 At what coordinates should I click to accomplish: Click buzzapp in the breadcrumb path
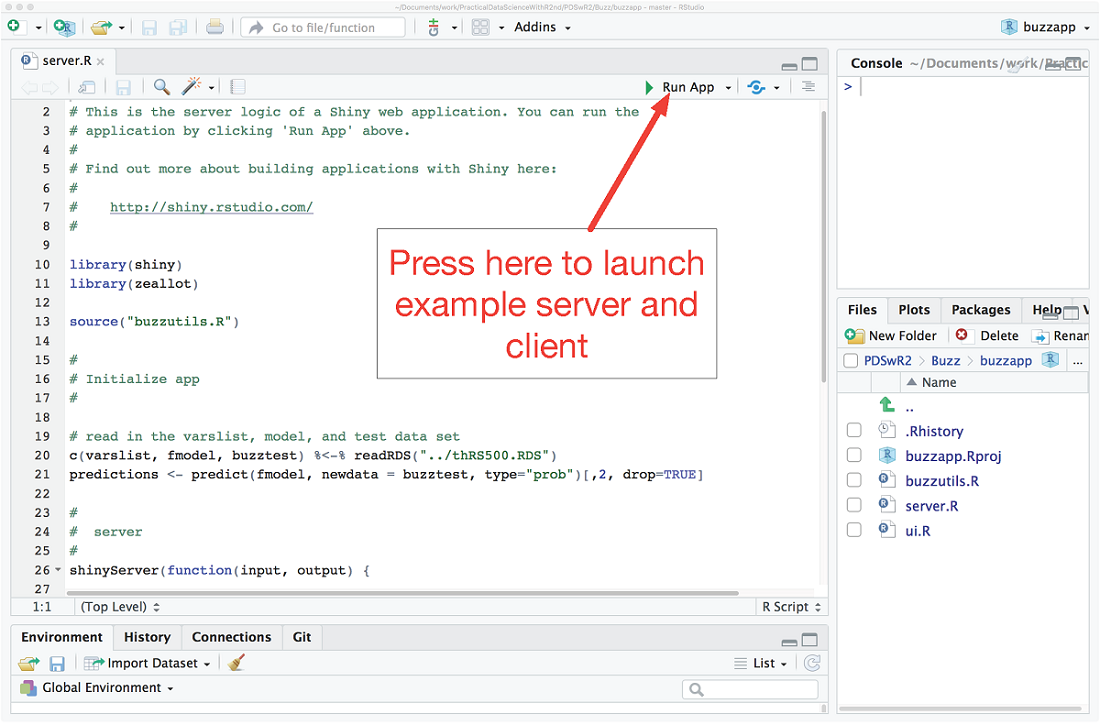(x=1006, y=361)
